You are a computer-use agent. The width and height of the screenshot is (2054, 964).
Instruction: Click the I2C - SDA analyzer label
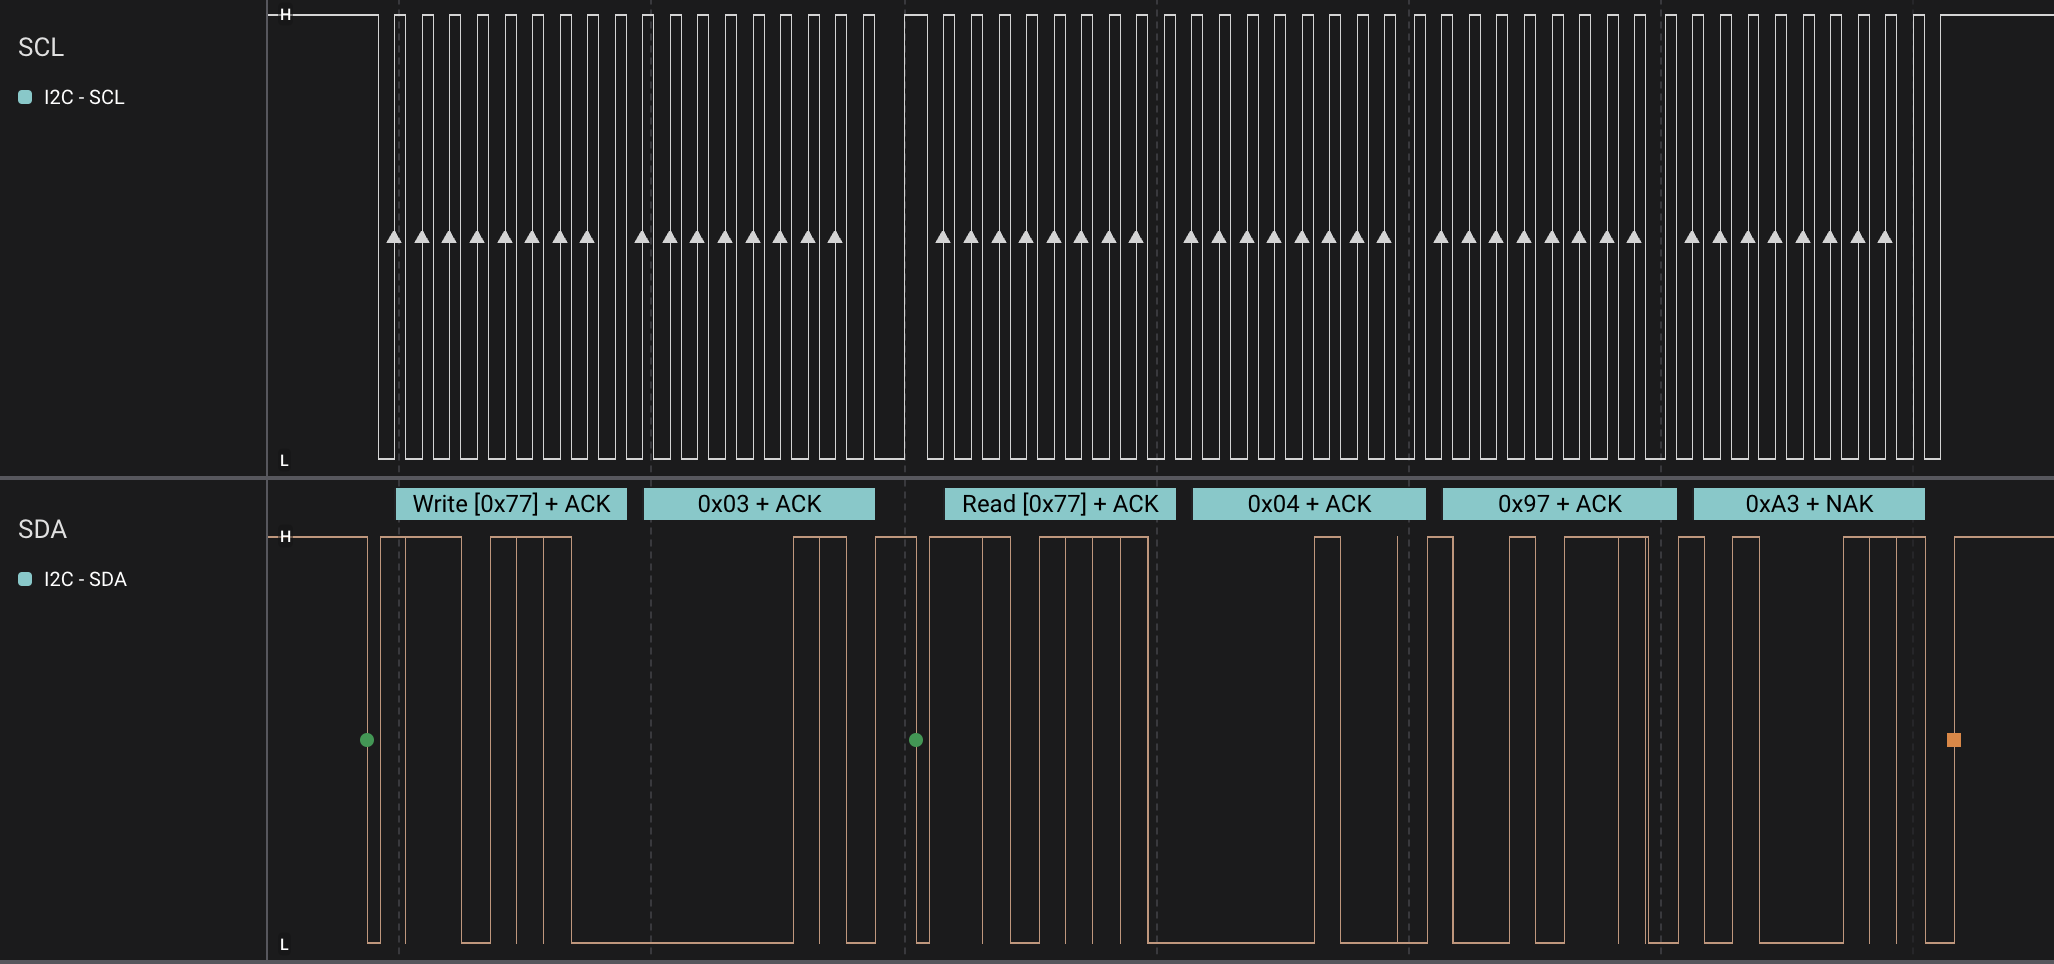click(85, 579)
